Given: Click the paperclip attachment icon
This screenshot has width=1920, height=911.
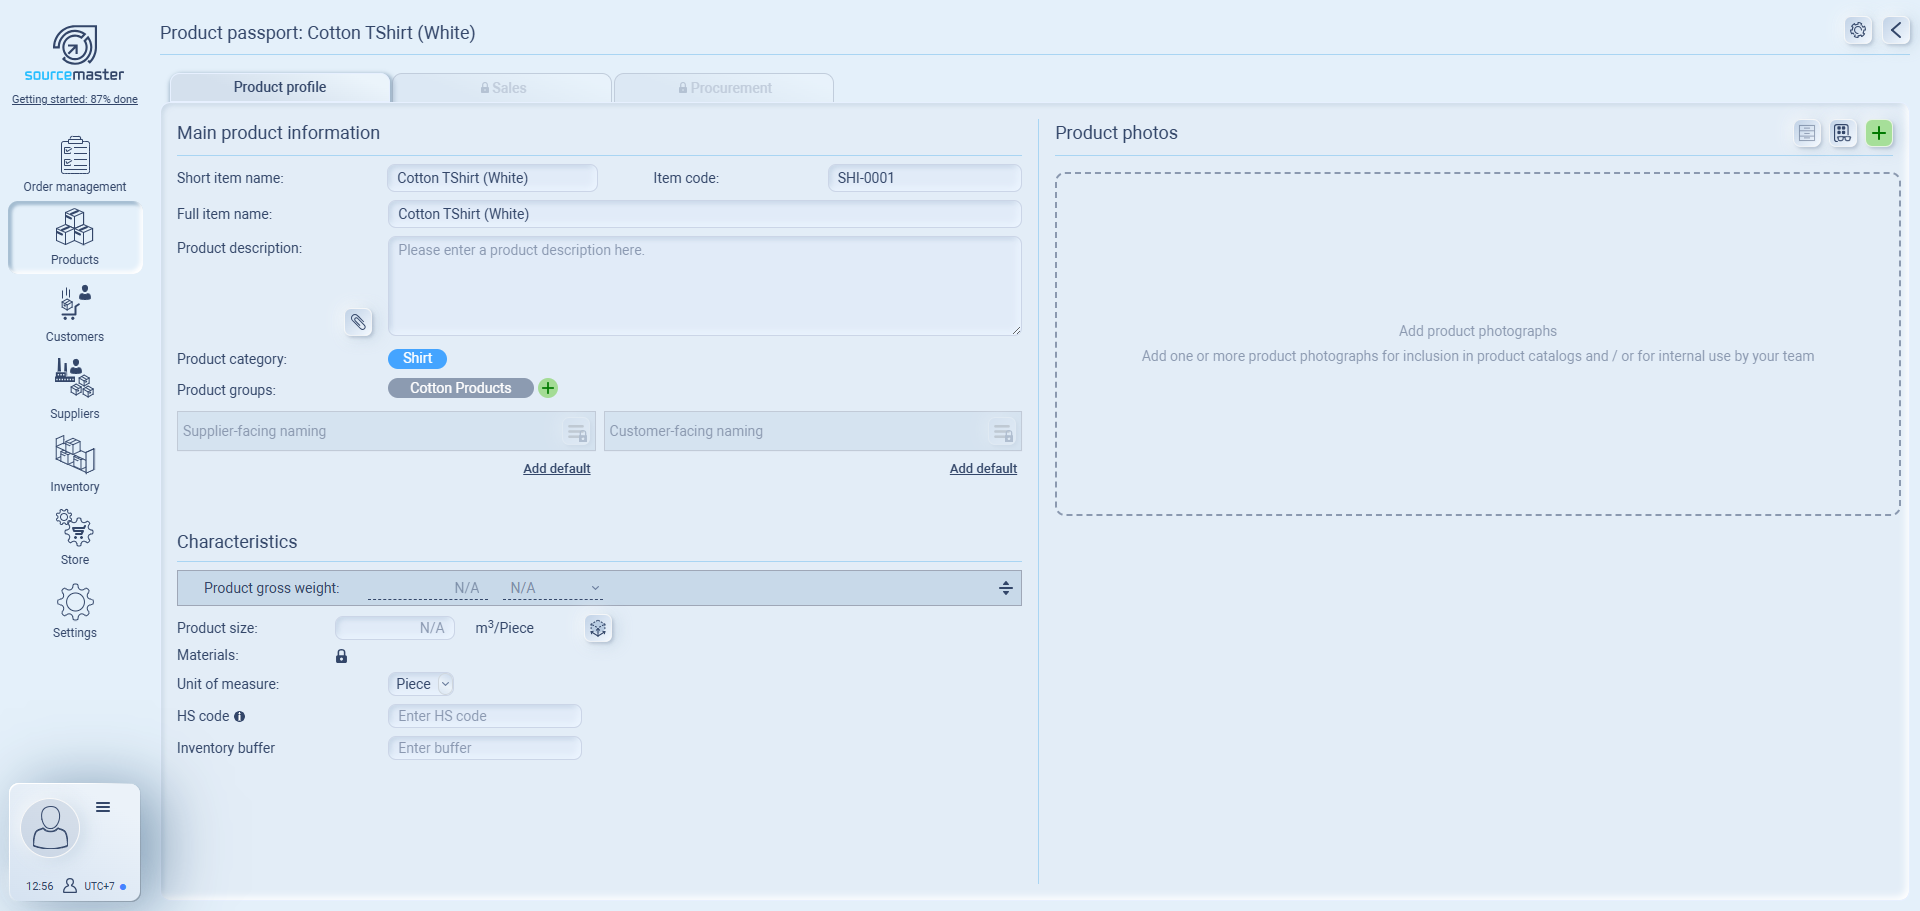Looking at the screenshot, I should (358, 322).
